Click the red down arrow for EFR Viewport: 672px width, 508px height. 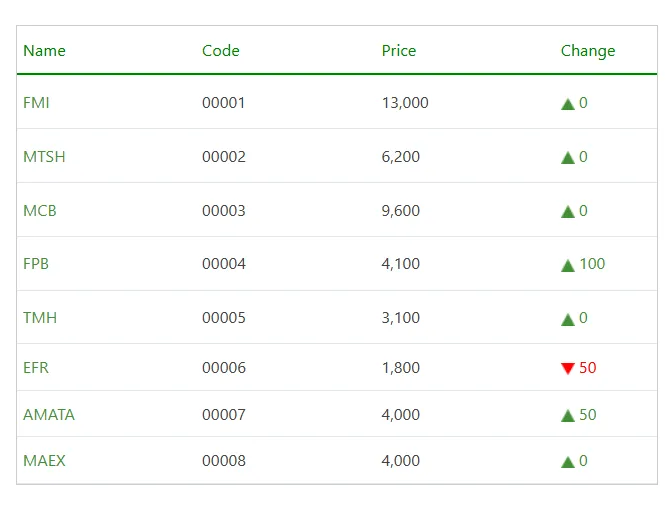(x=568, y=368)
